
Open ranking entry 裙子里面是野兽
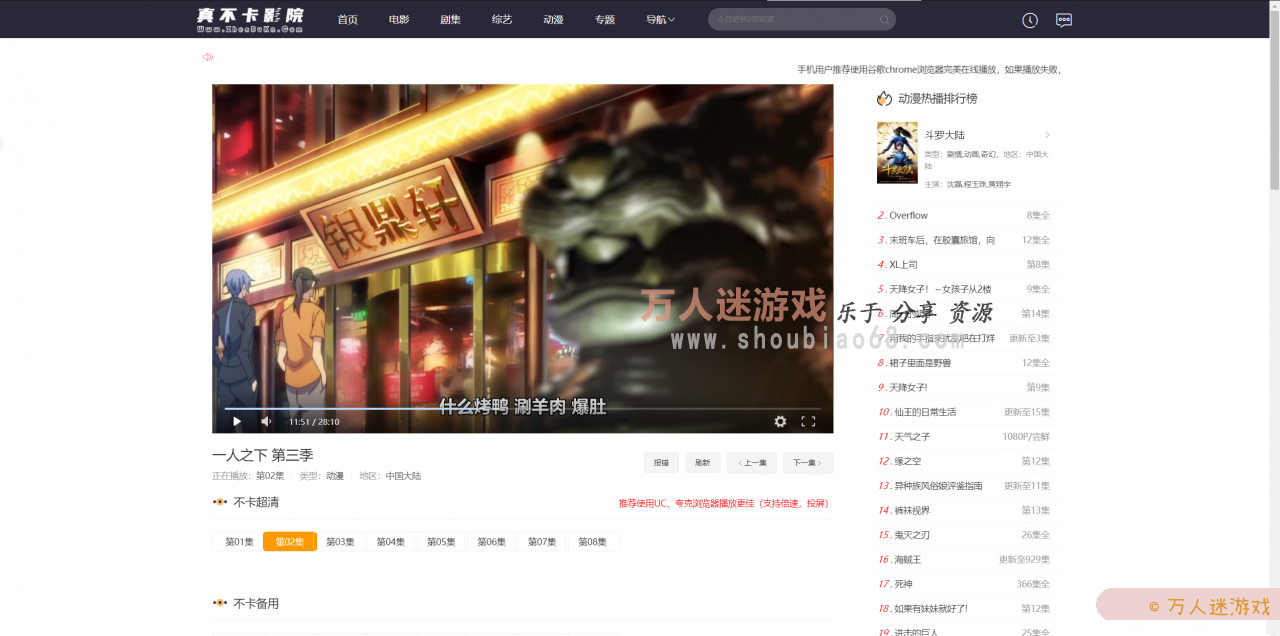pyautogui.click(x=920, y=363)
